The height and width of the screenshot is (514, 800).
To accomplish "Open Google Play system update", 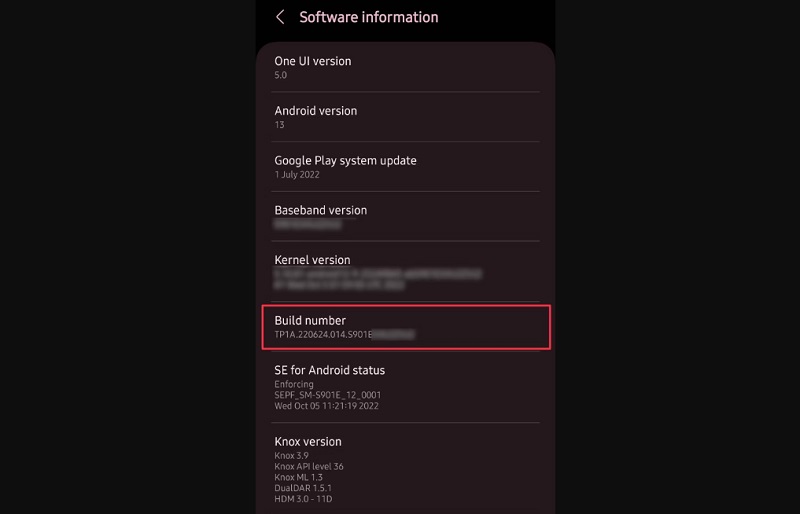I will coord(405,167).
